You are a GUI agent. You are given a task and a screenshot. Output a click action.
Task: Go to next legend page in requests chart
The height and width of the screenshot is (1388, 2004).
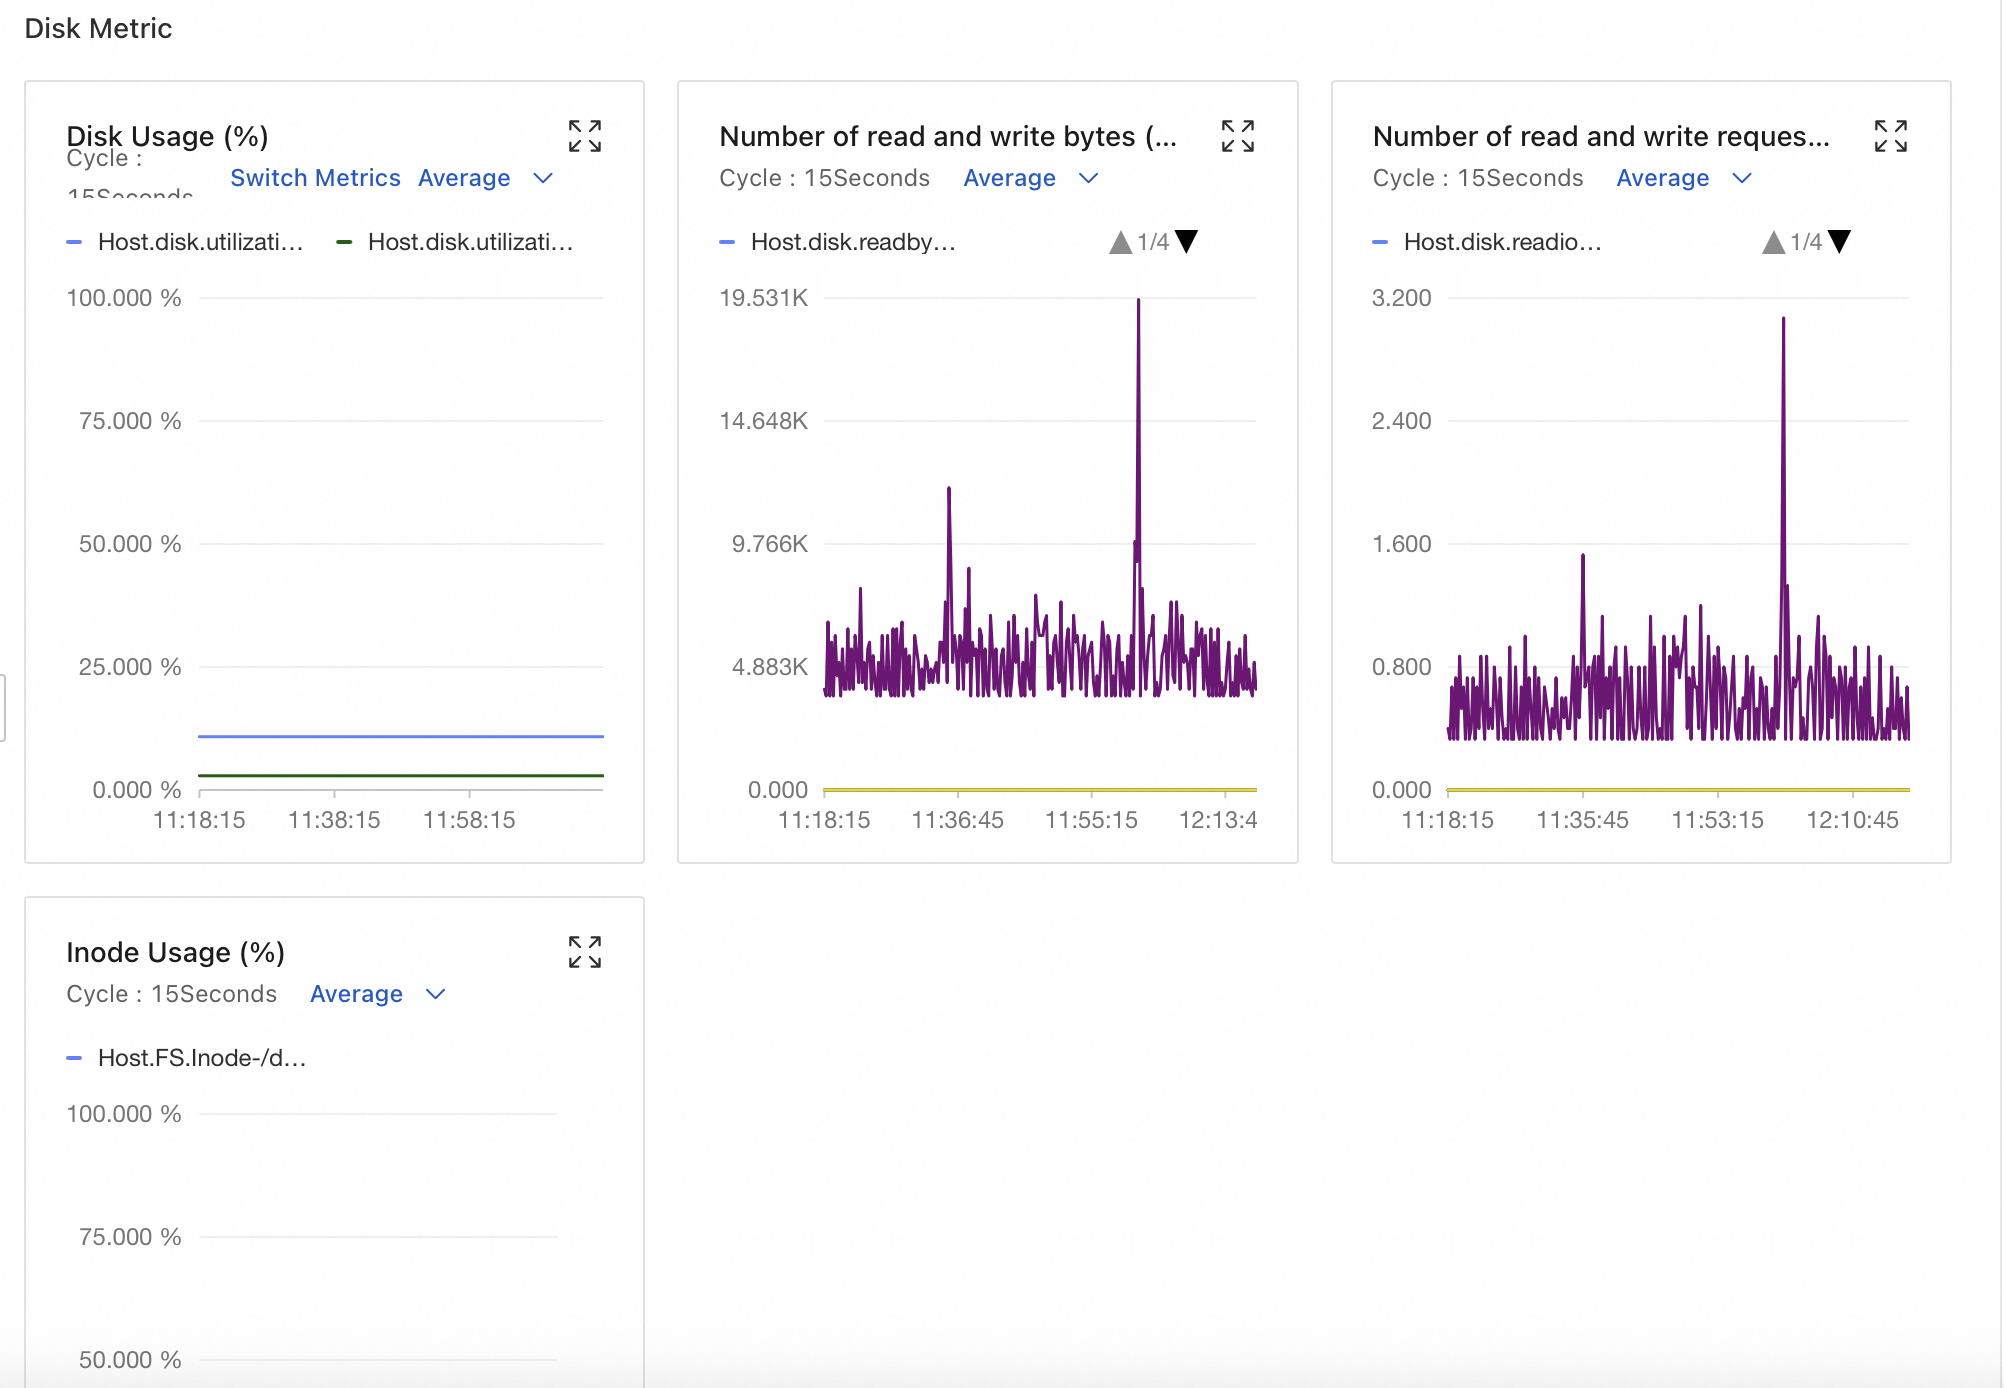click(x=1839, y=242)
